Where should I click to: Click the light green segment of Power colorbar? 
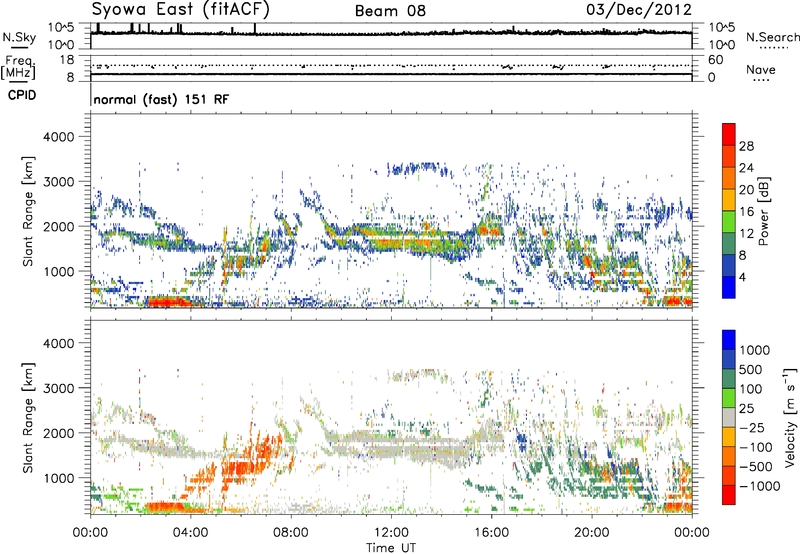tap(729, 222)
